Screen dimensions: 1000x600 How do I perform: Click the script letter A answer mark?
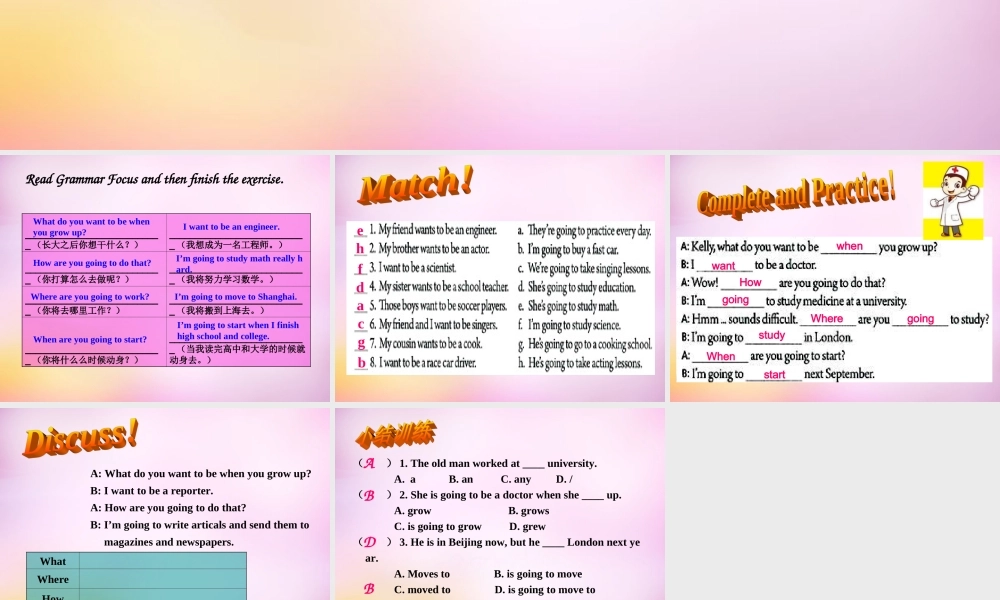coord(370,463)
